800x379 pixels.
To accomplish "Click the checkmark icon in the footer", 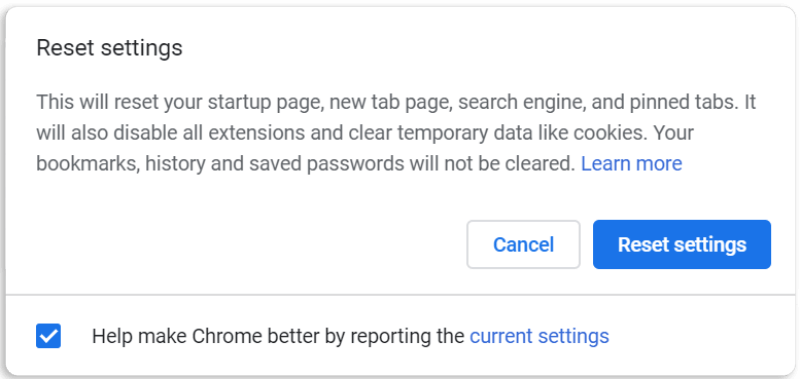I will coord(48,336).
